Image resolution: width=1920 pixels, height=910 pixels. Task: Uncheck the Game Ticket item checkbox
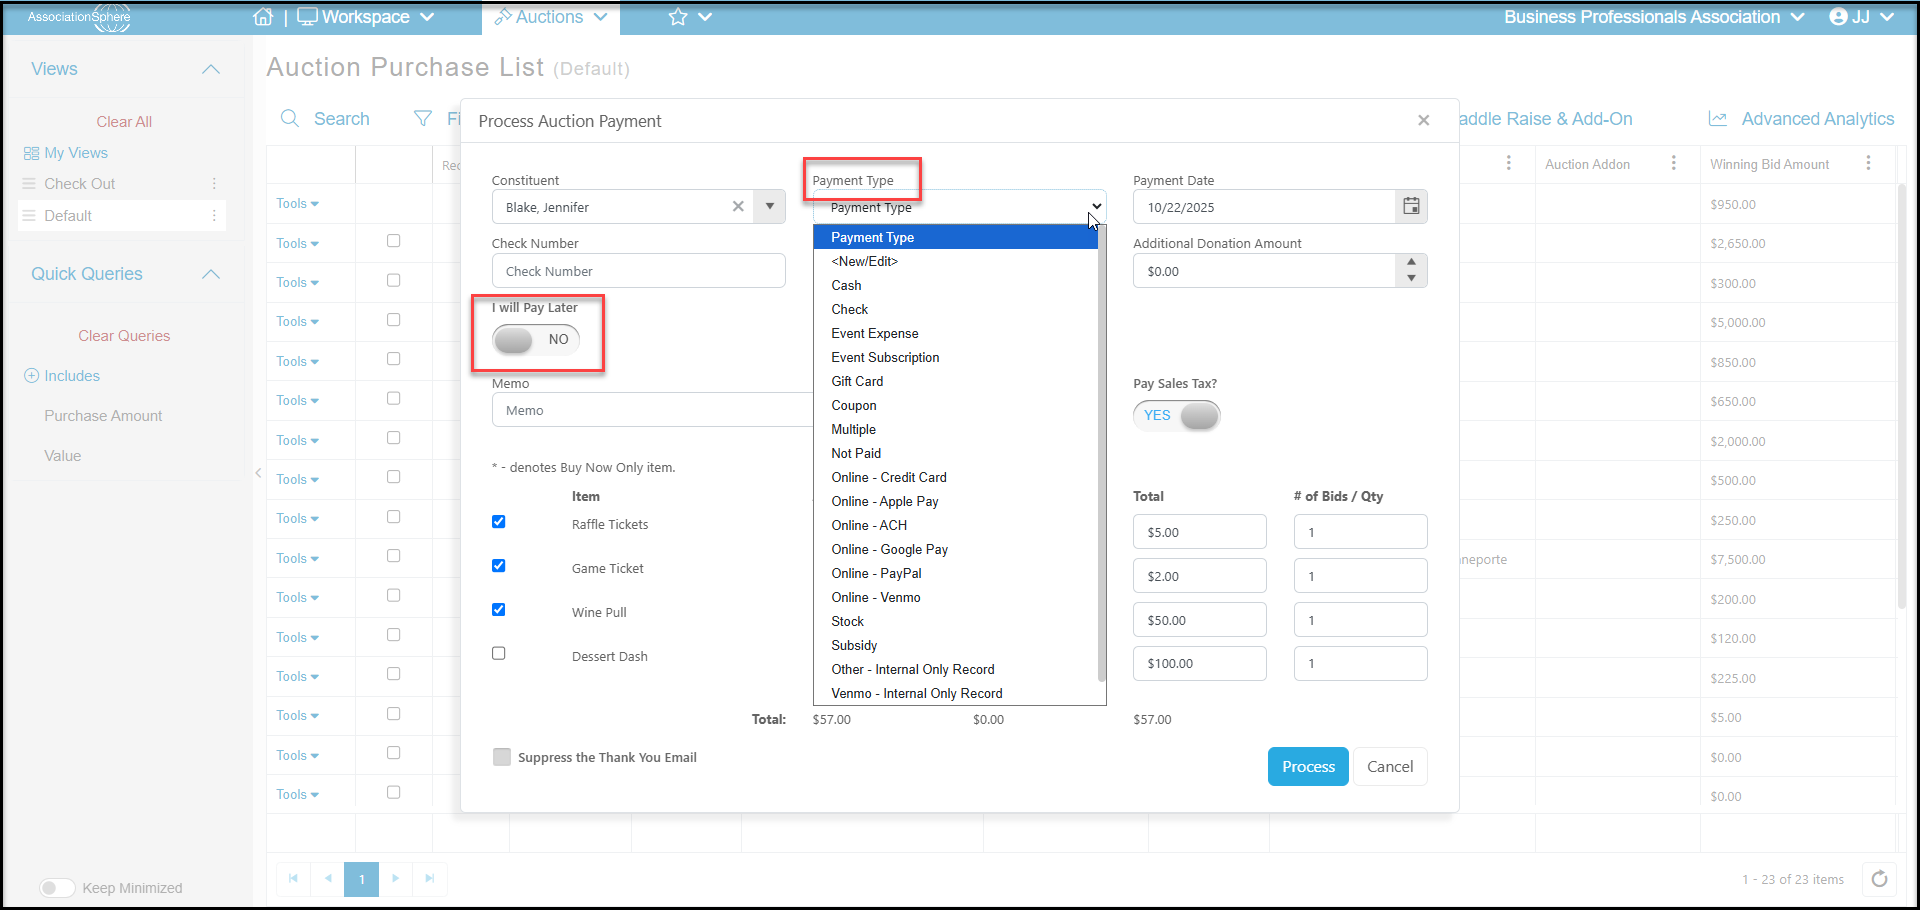click(x=499, y=566)
